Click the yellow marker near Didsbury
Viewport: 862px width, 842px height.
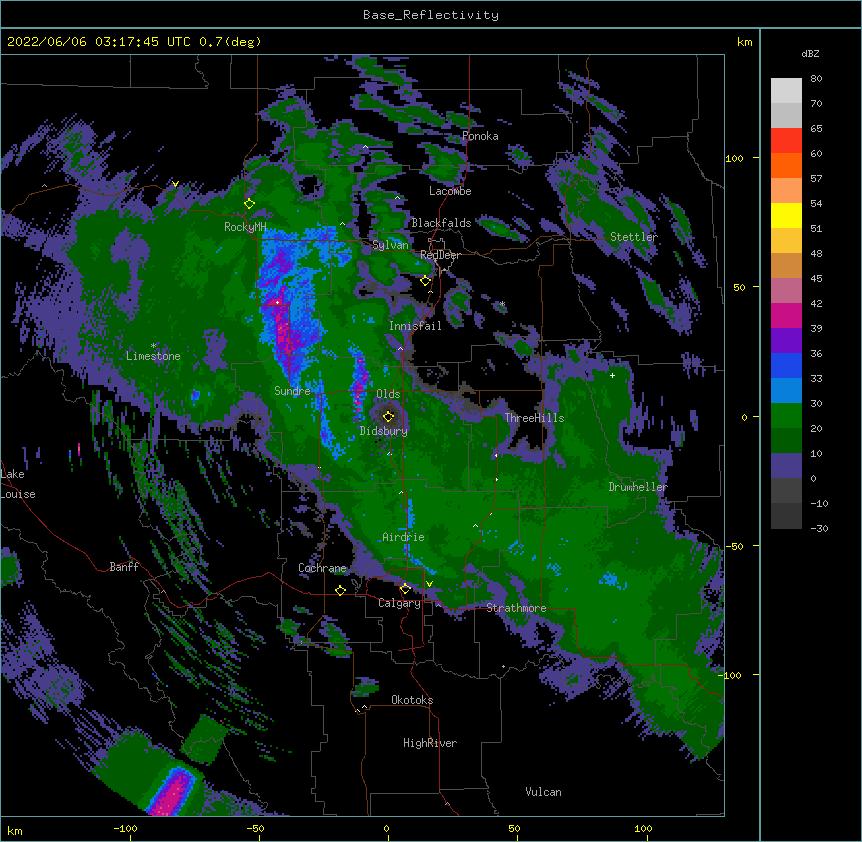tap(388, 416)
